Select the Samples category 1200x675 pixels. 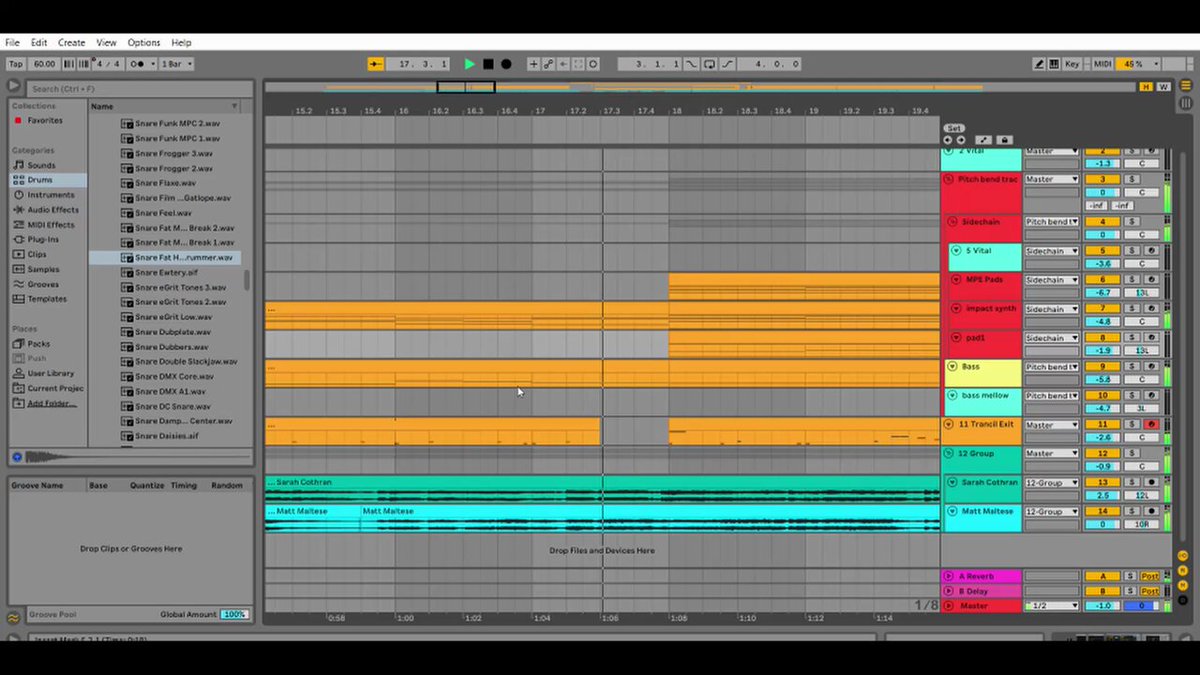[x=43, y=269]
